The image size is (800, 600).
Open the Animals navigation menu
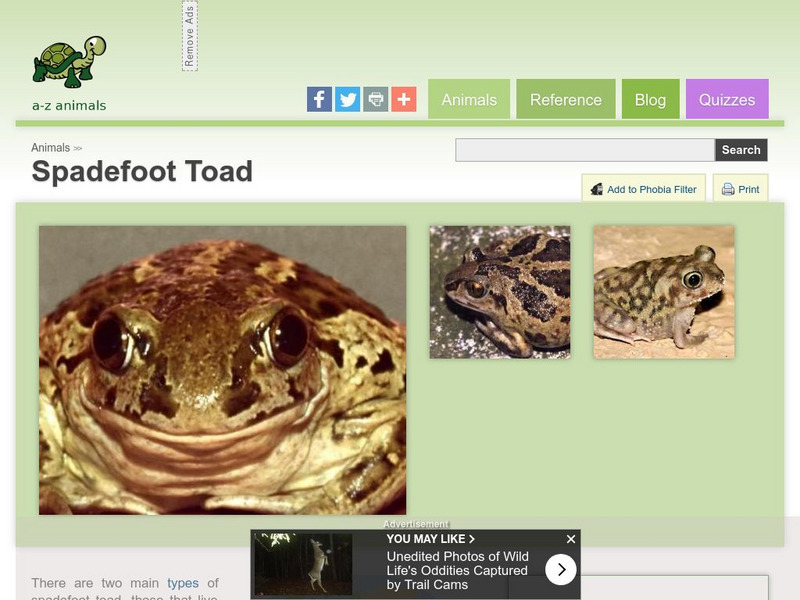point(470,99)
